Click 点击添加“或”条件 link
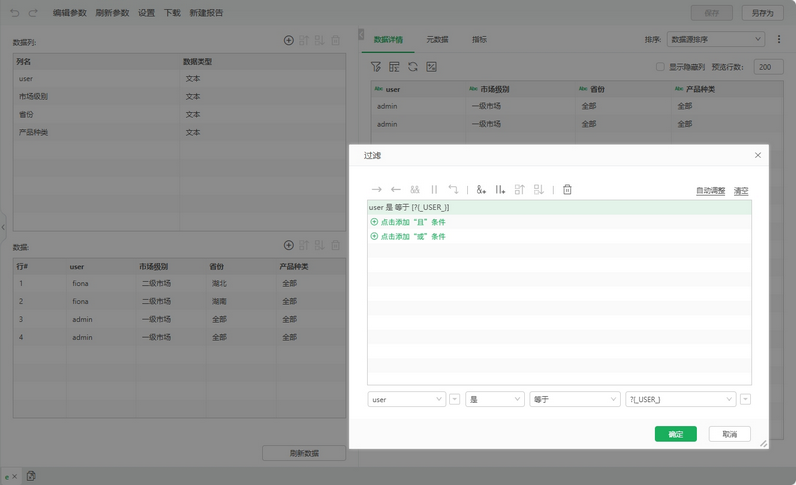This screenshot has height=485, width=796. (413, 237)
